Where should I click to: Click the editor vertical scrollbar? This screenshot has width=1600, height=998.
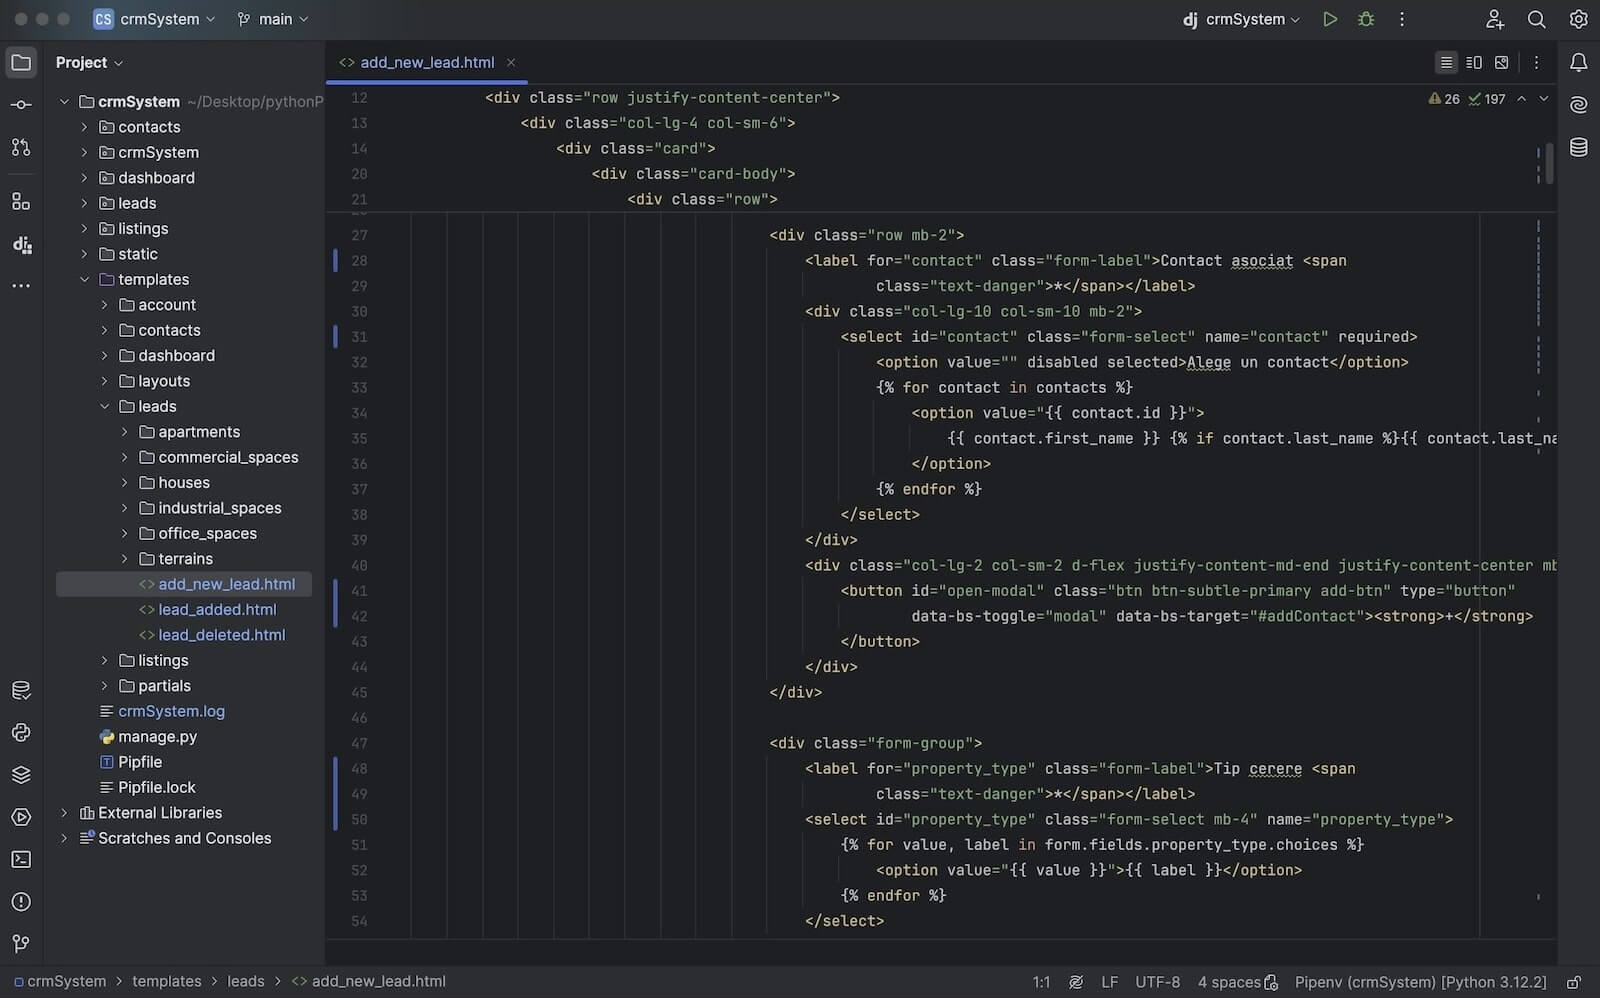point(1549,162)
